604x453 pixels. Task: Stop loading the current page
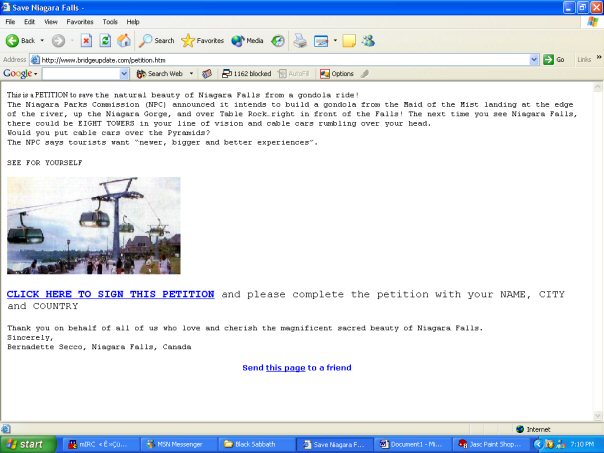[86, 41]
